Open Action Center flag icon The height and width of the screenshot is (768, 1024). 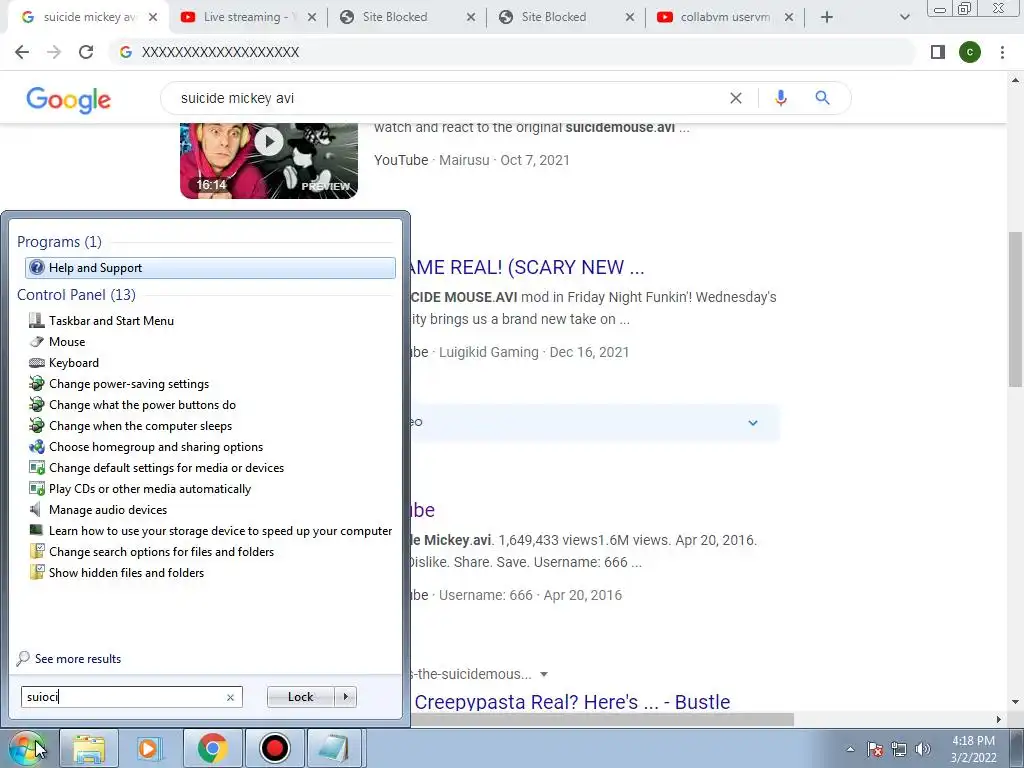875,749
